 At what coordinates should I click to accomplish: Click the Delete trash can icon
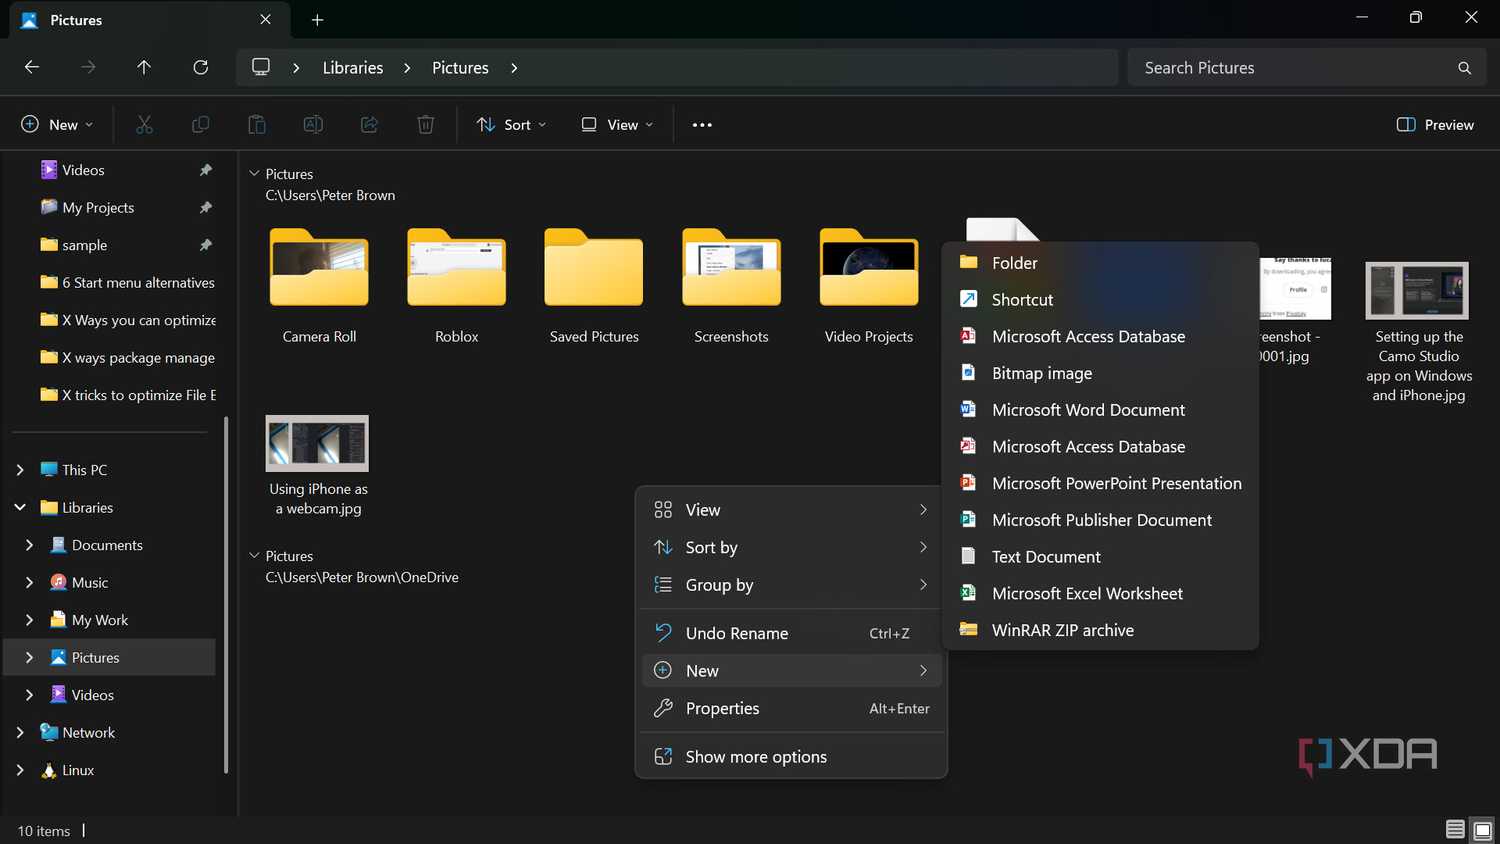point(426,125)
